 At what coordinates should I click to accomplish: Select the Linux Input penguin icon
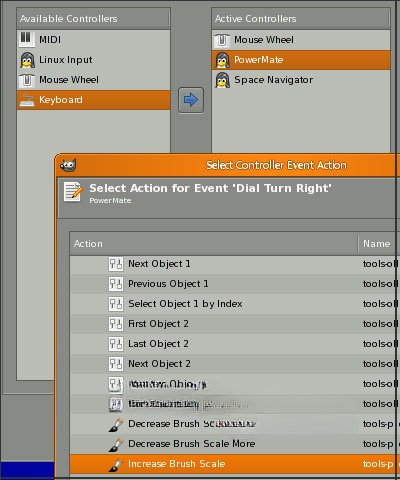tap(27, 60)
